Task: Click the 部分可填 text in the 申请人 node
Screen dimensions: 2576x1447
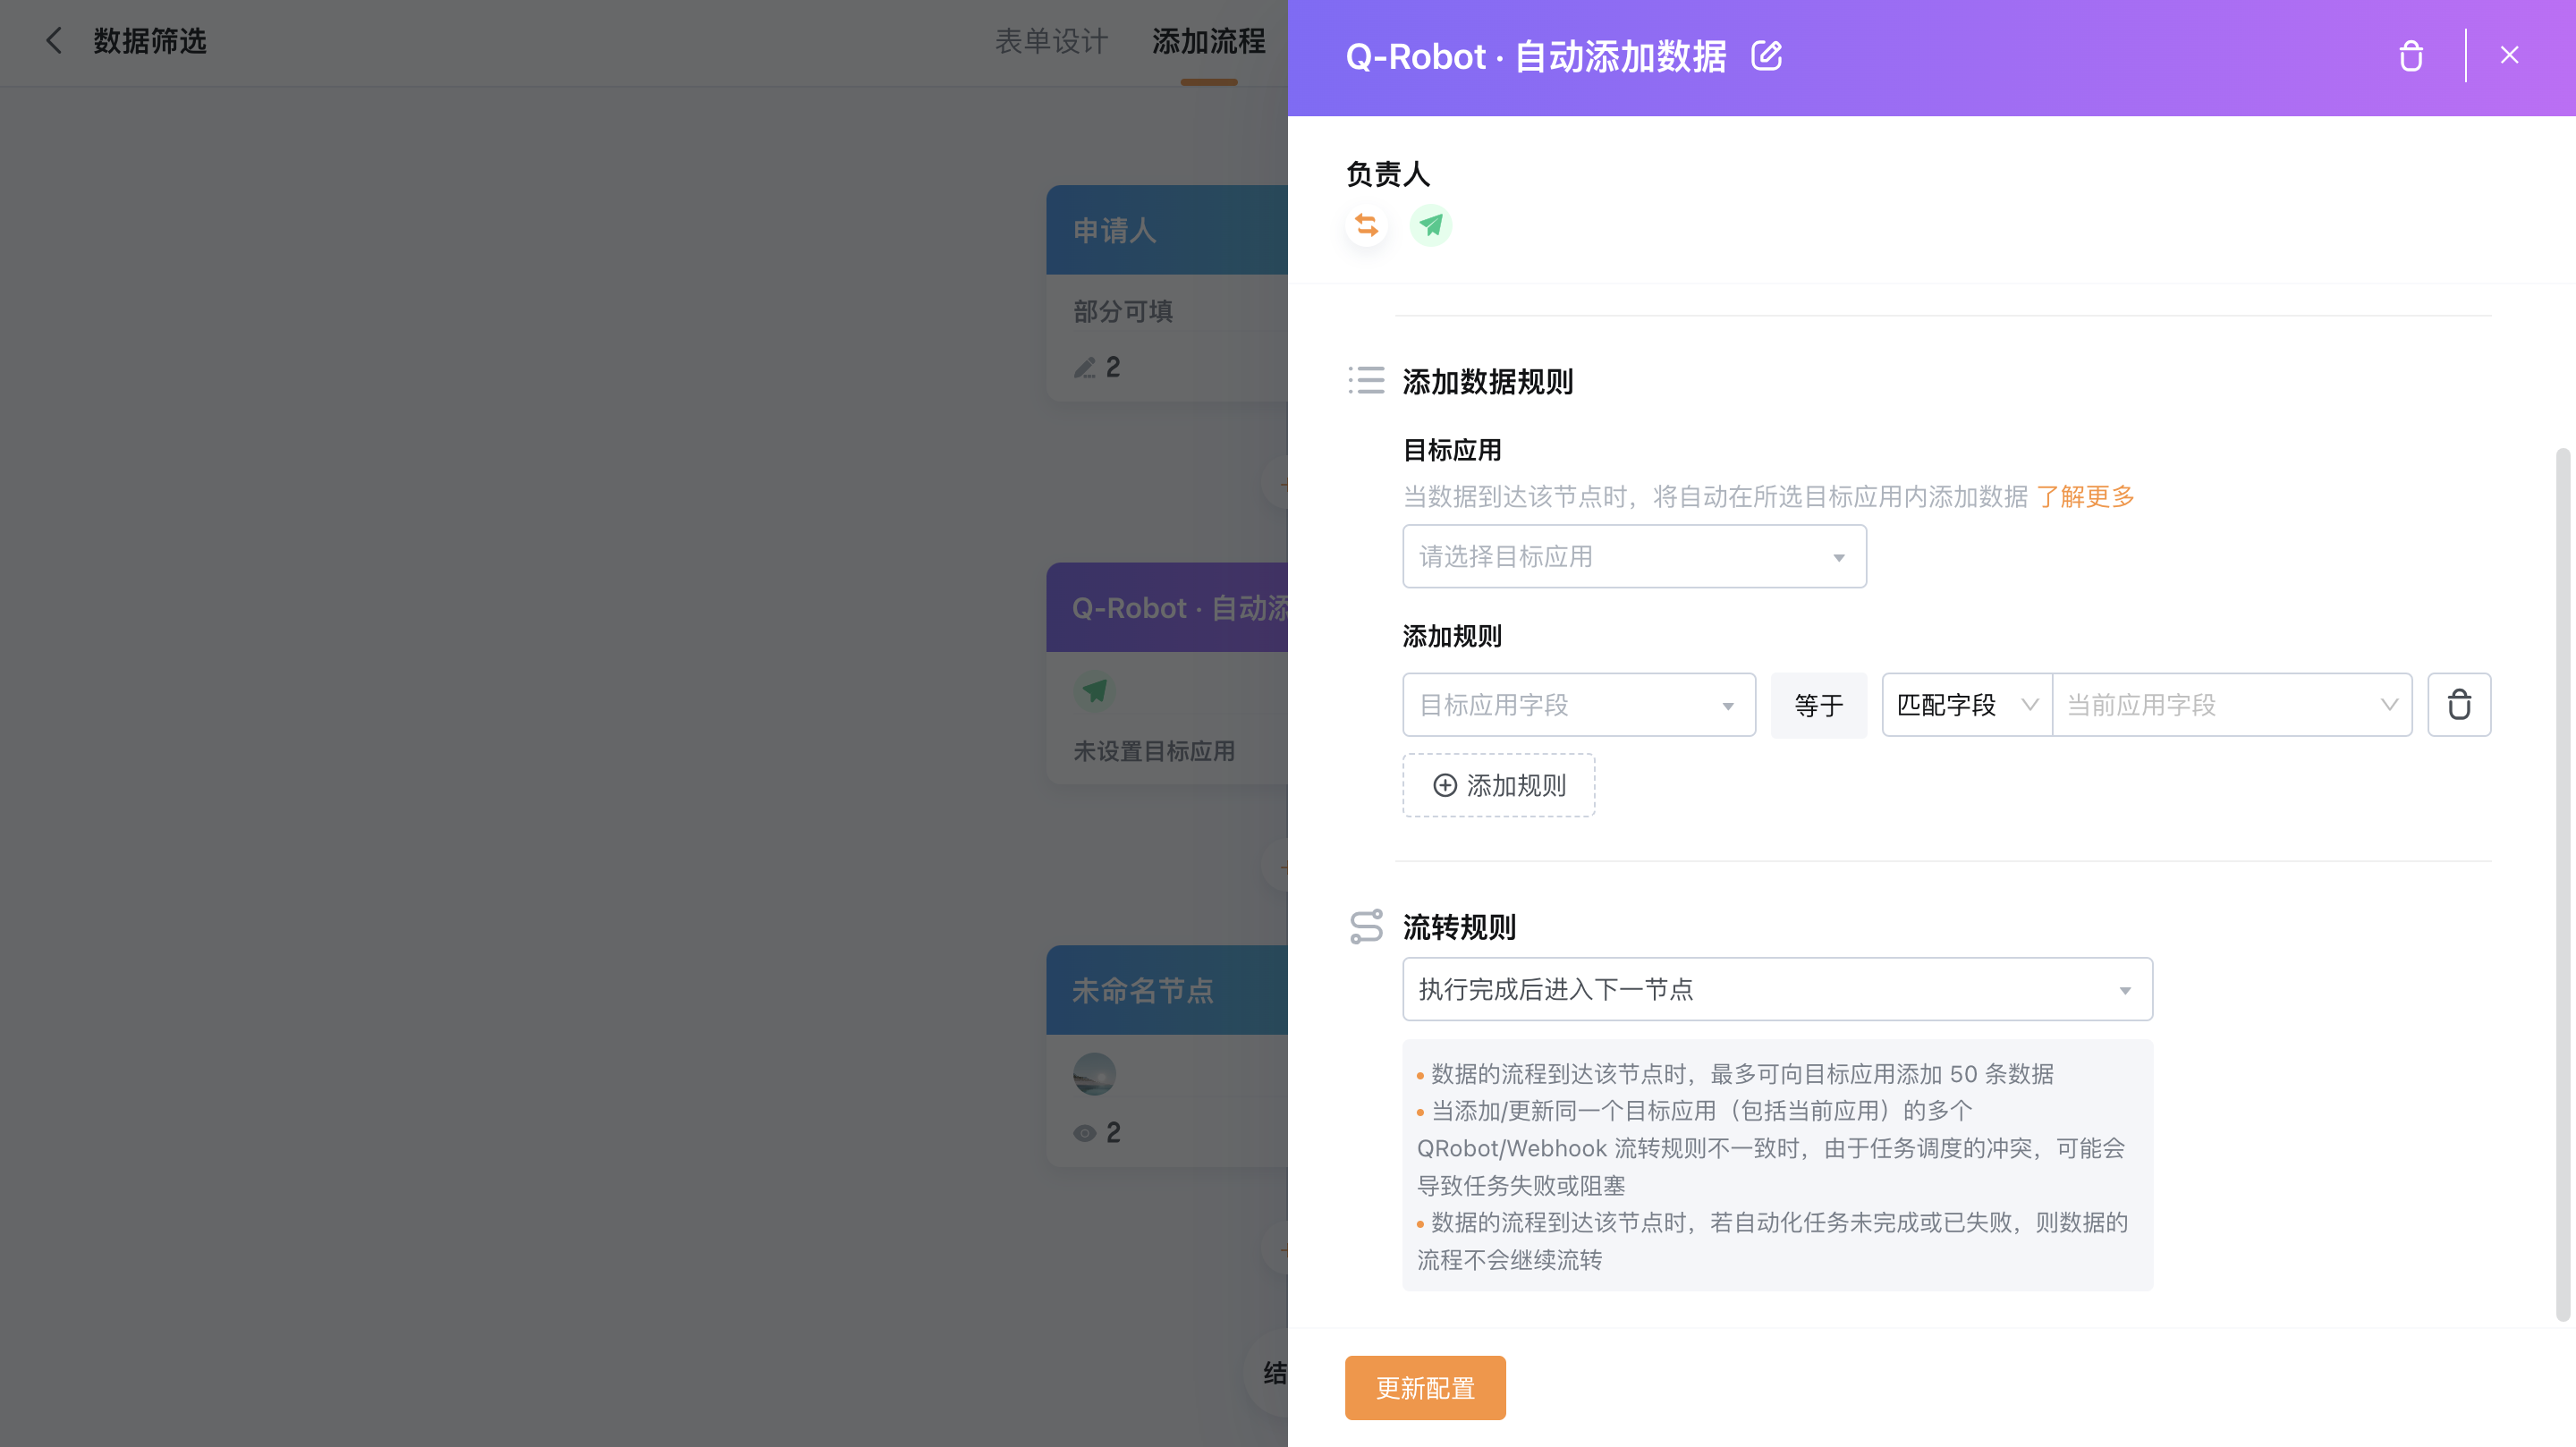Action: tap(1123, 311)
